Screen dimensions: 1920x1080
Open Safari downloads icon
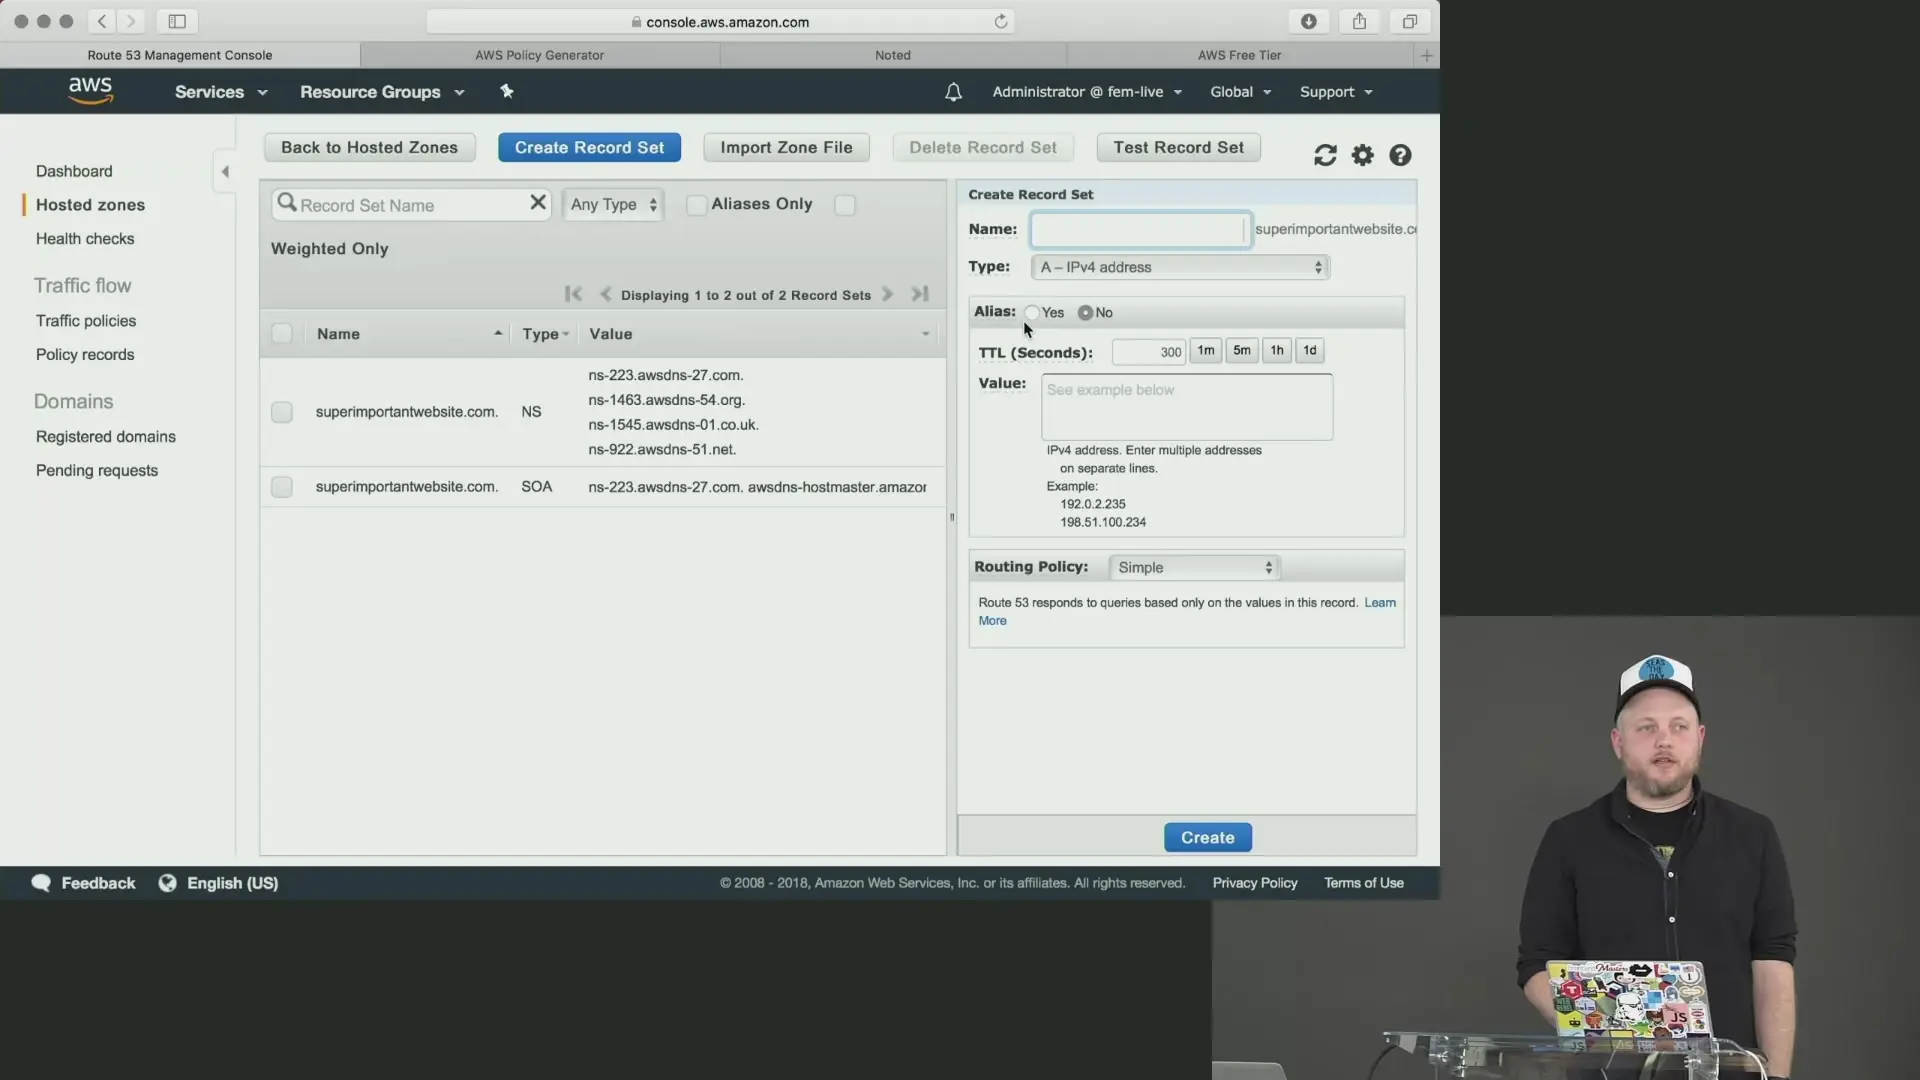1308,21
